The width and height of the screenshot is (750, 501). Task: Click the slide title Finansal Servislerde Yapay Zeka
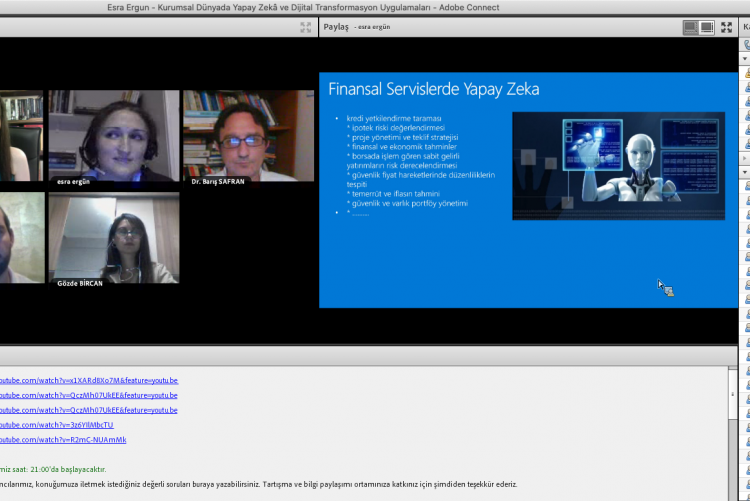coord(433,90)
